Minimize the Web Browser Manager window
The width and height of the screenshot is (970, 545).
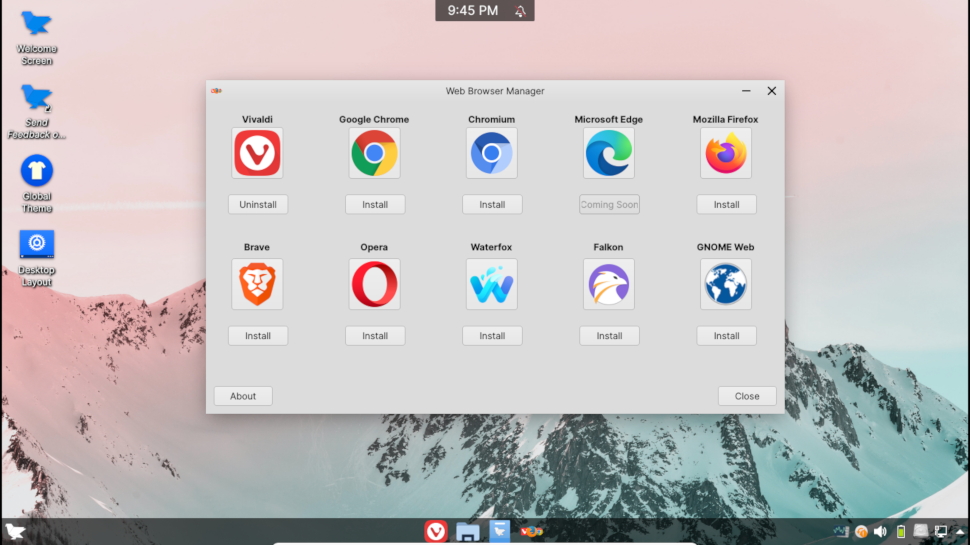click(x=746, y=91)
